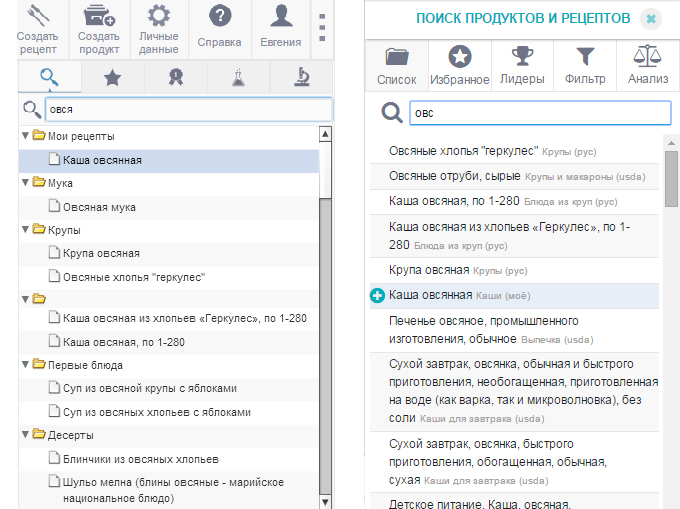This screenshot has width=680, height=509.
Task: Open the Евгения user profile icon
Action: [281, 18]
